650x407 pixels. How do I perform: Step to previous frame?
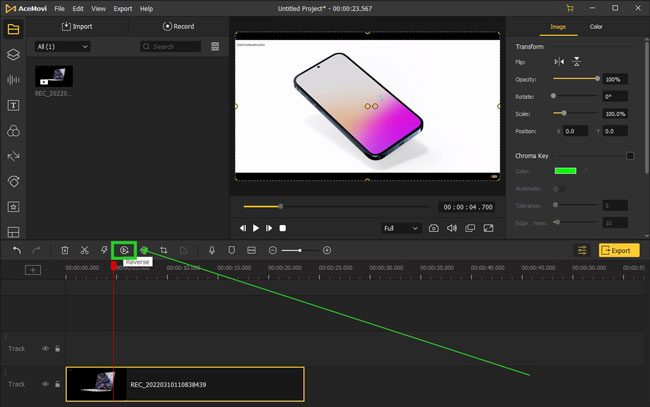(243, 228)
